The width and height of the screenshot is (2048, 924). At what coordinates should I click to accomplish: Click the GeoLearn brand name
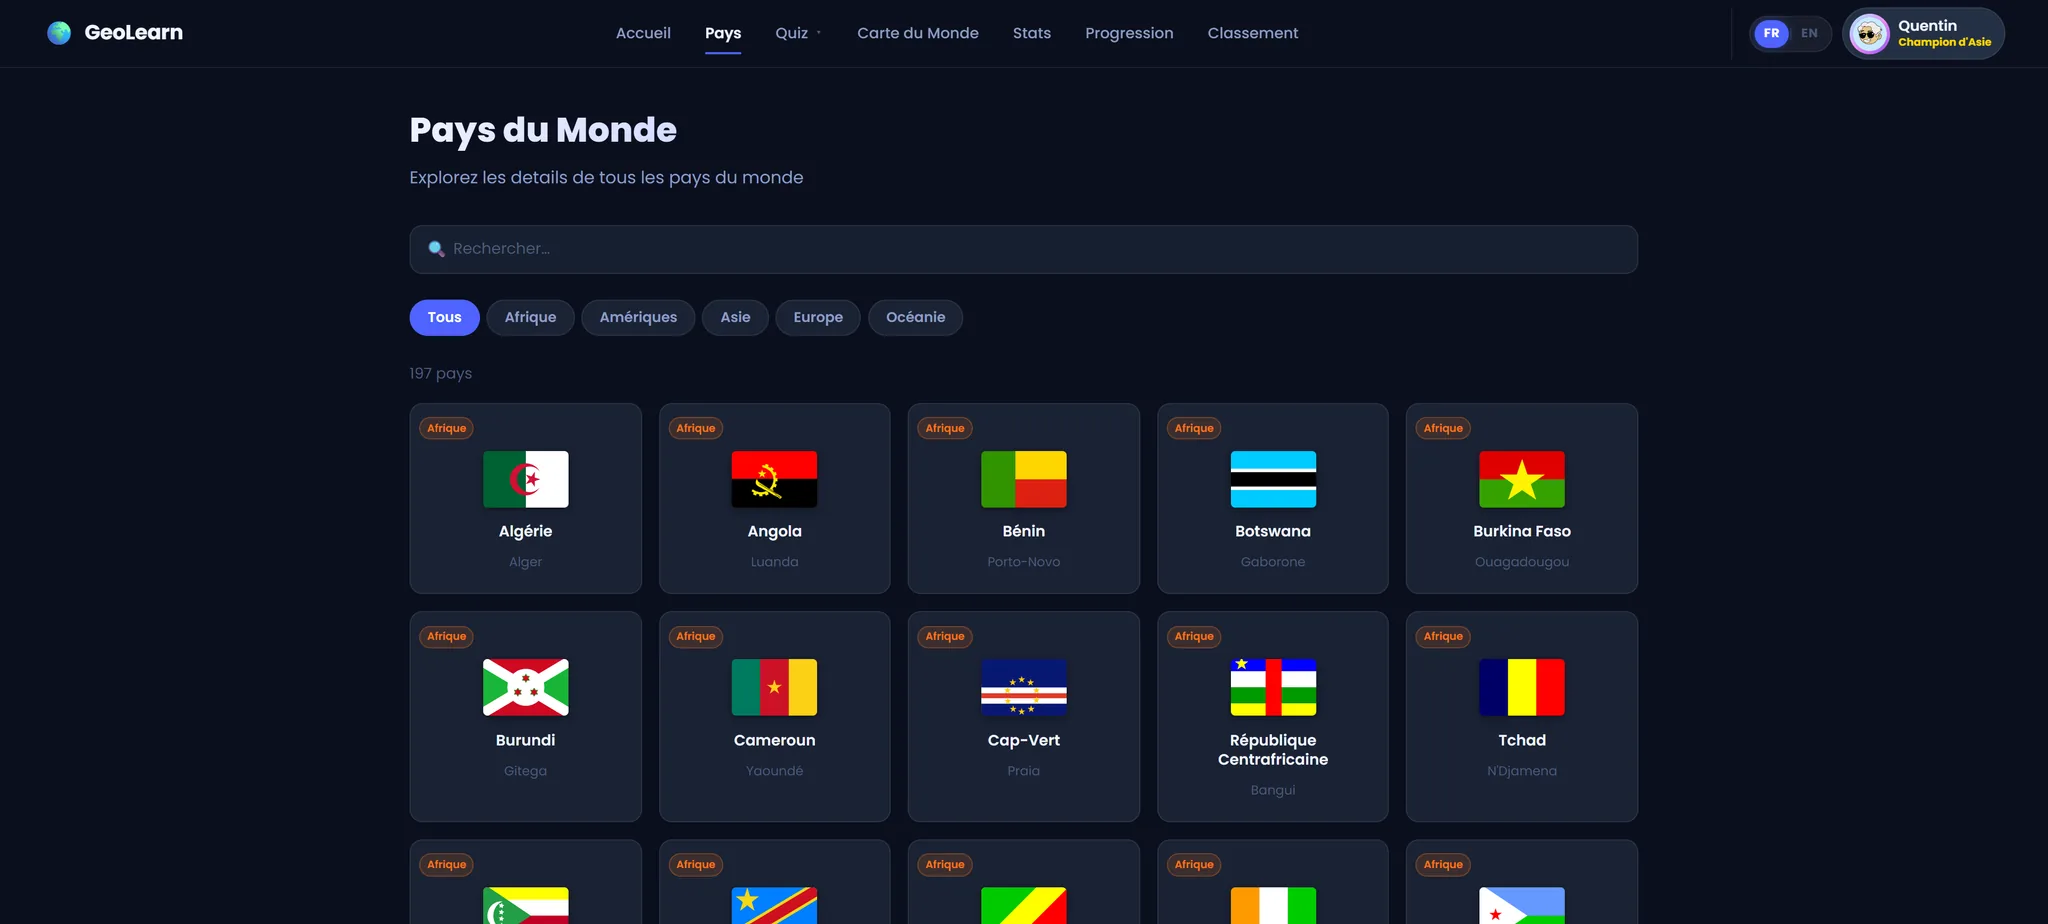click(134, 33)
